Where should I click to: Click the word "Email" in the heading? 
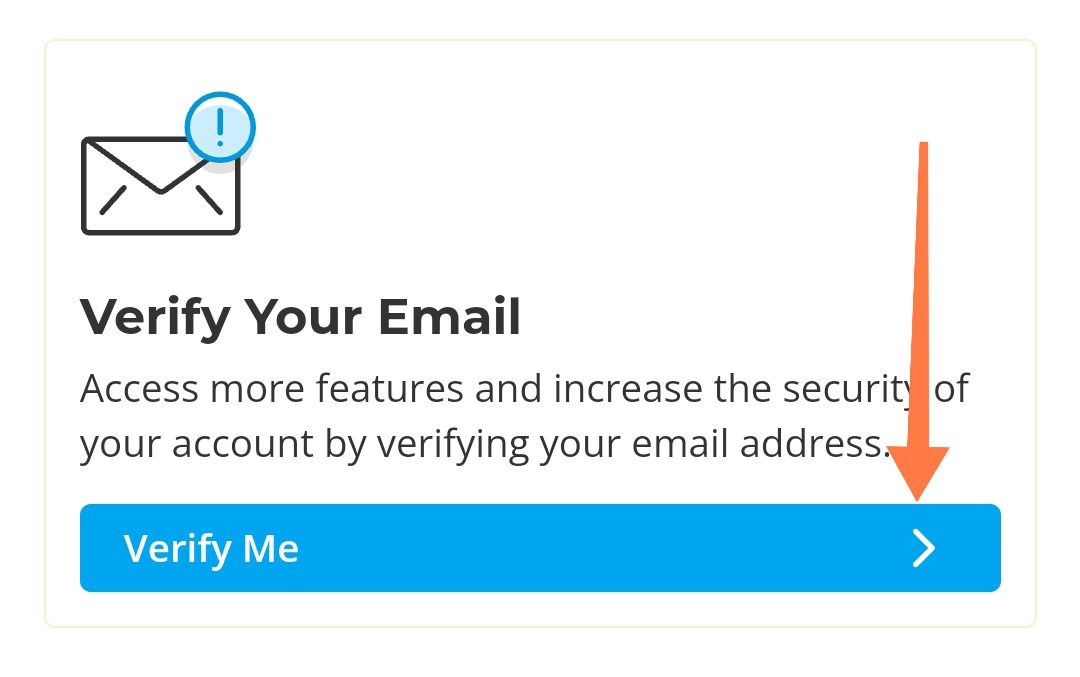tap(449, 317)
